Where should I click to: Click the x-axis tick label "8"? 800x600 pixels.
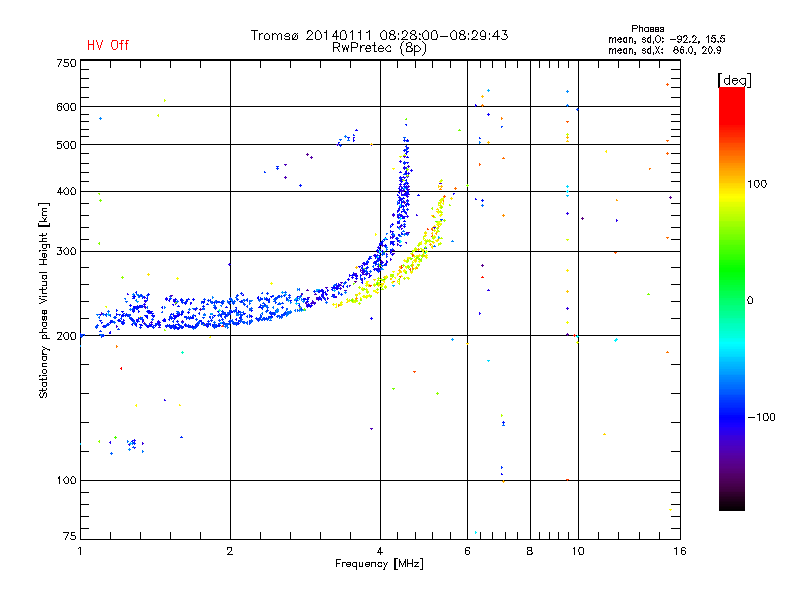[x=530, y=551]
